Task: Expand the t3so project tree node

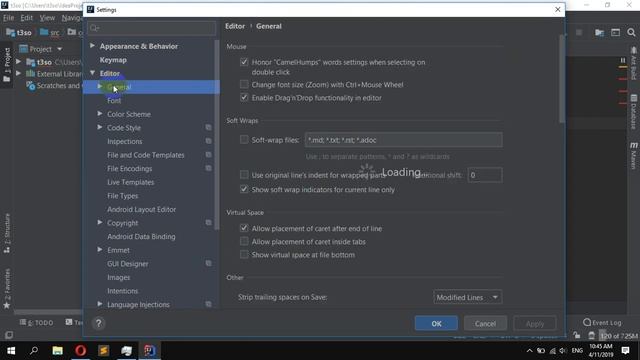Action: pyautogui.click(x=18, y=62)
